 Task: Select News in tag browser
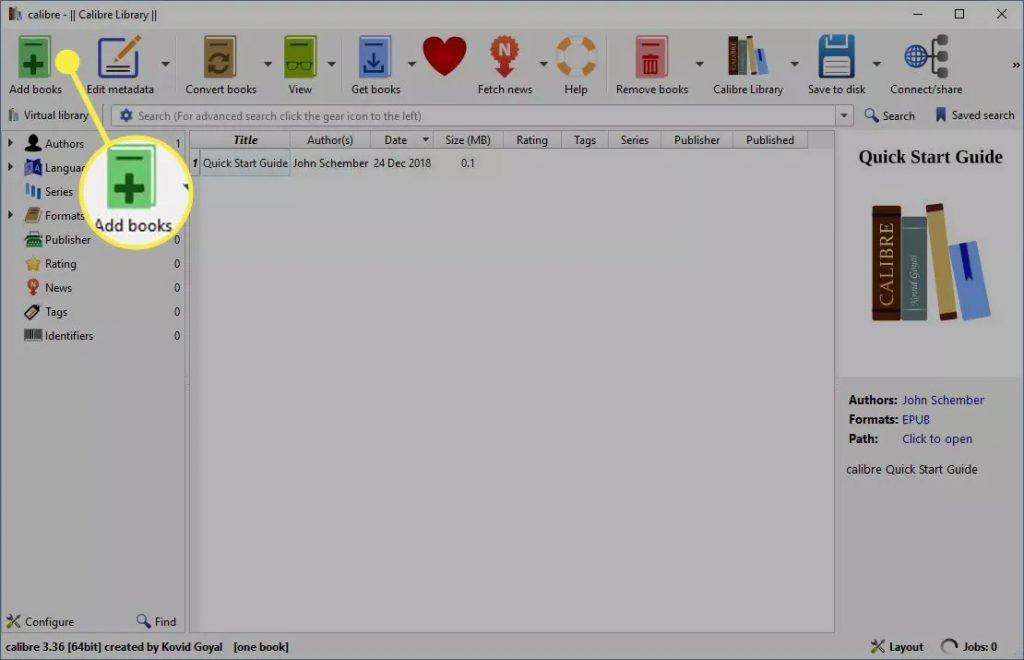coord(58,288)
